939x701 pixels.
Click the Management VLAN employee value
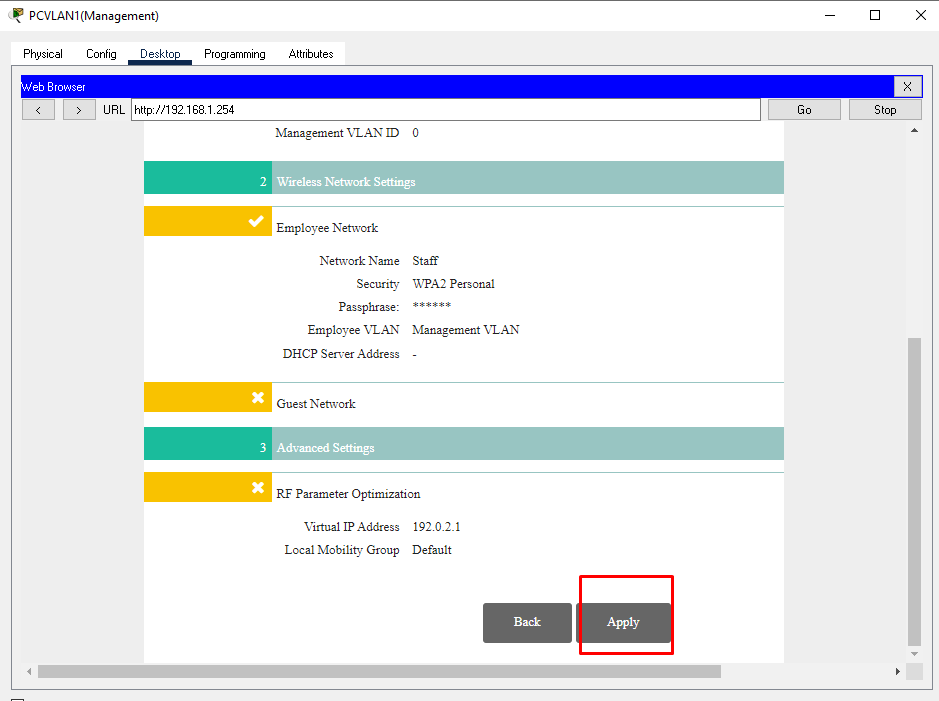coord(465,330)
